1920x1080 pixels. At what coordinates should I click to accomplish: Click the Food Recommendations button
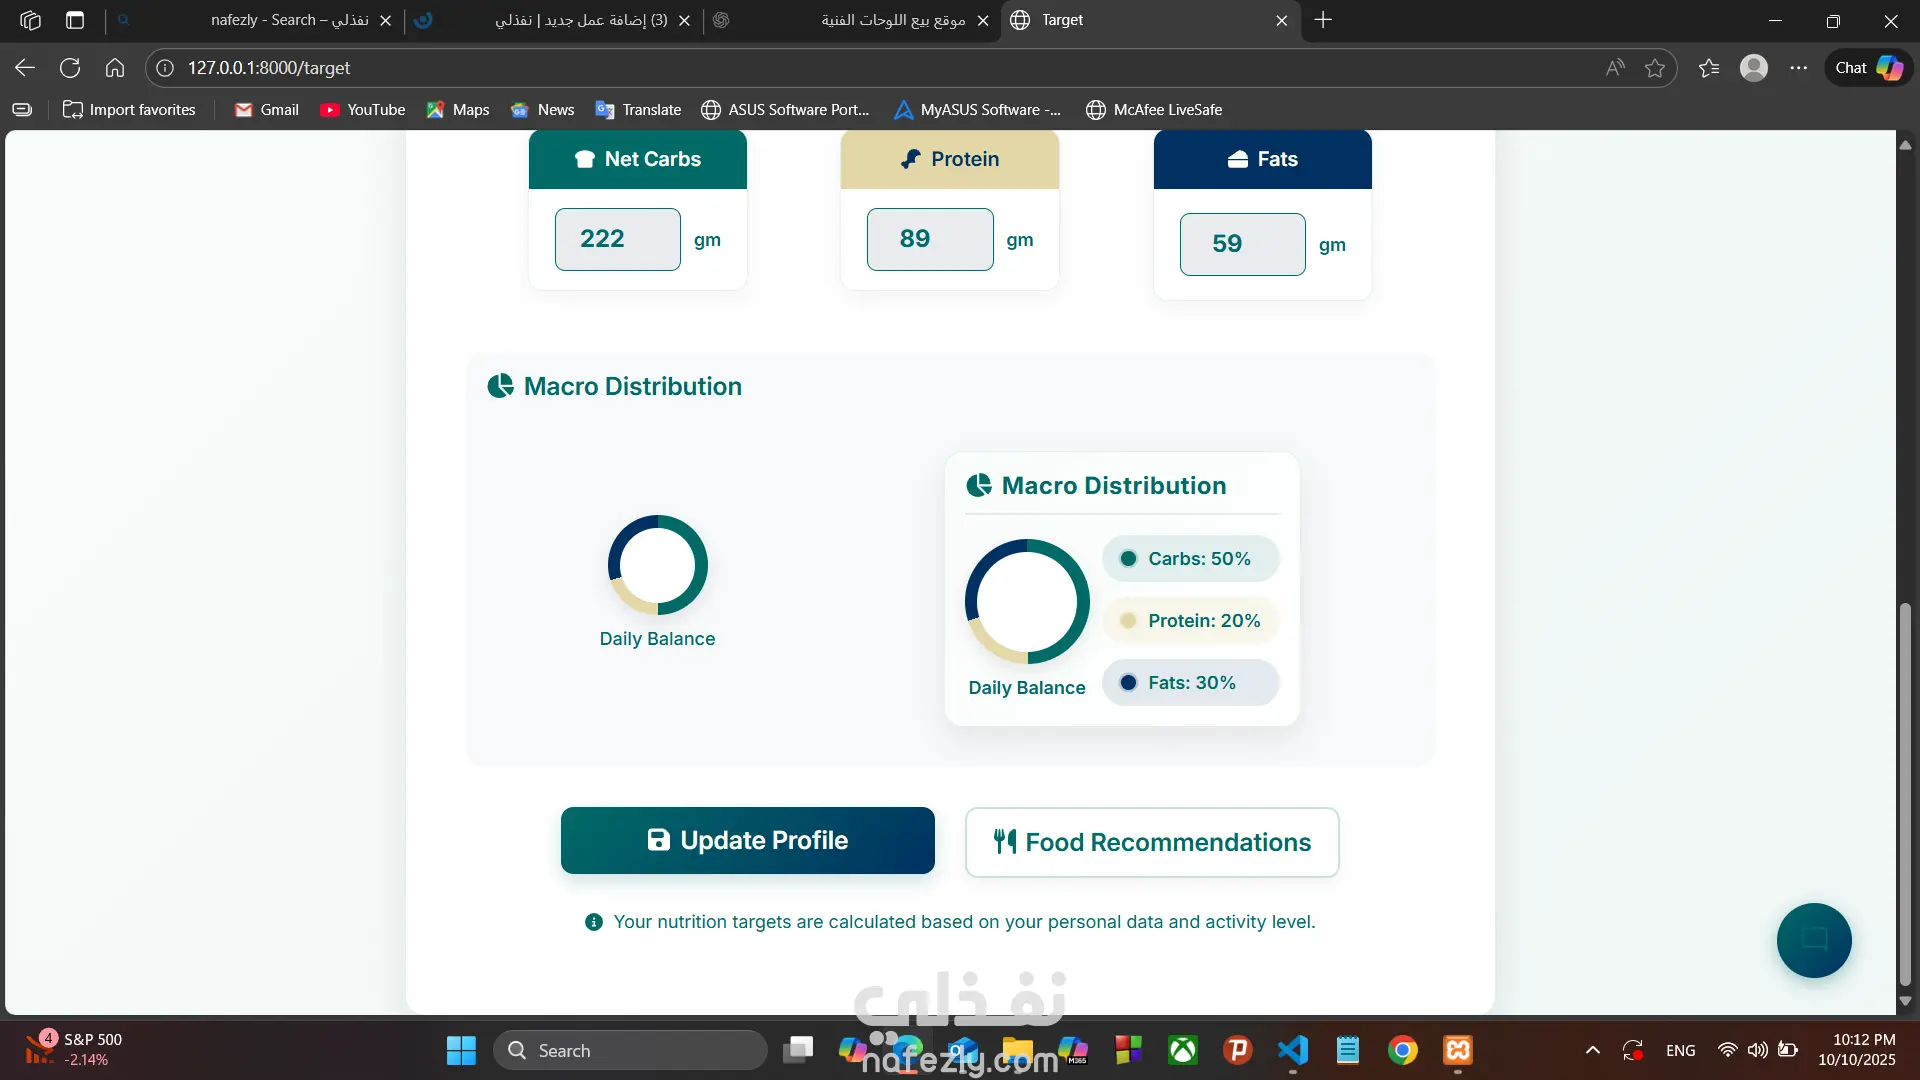point(1151,842)
